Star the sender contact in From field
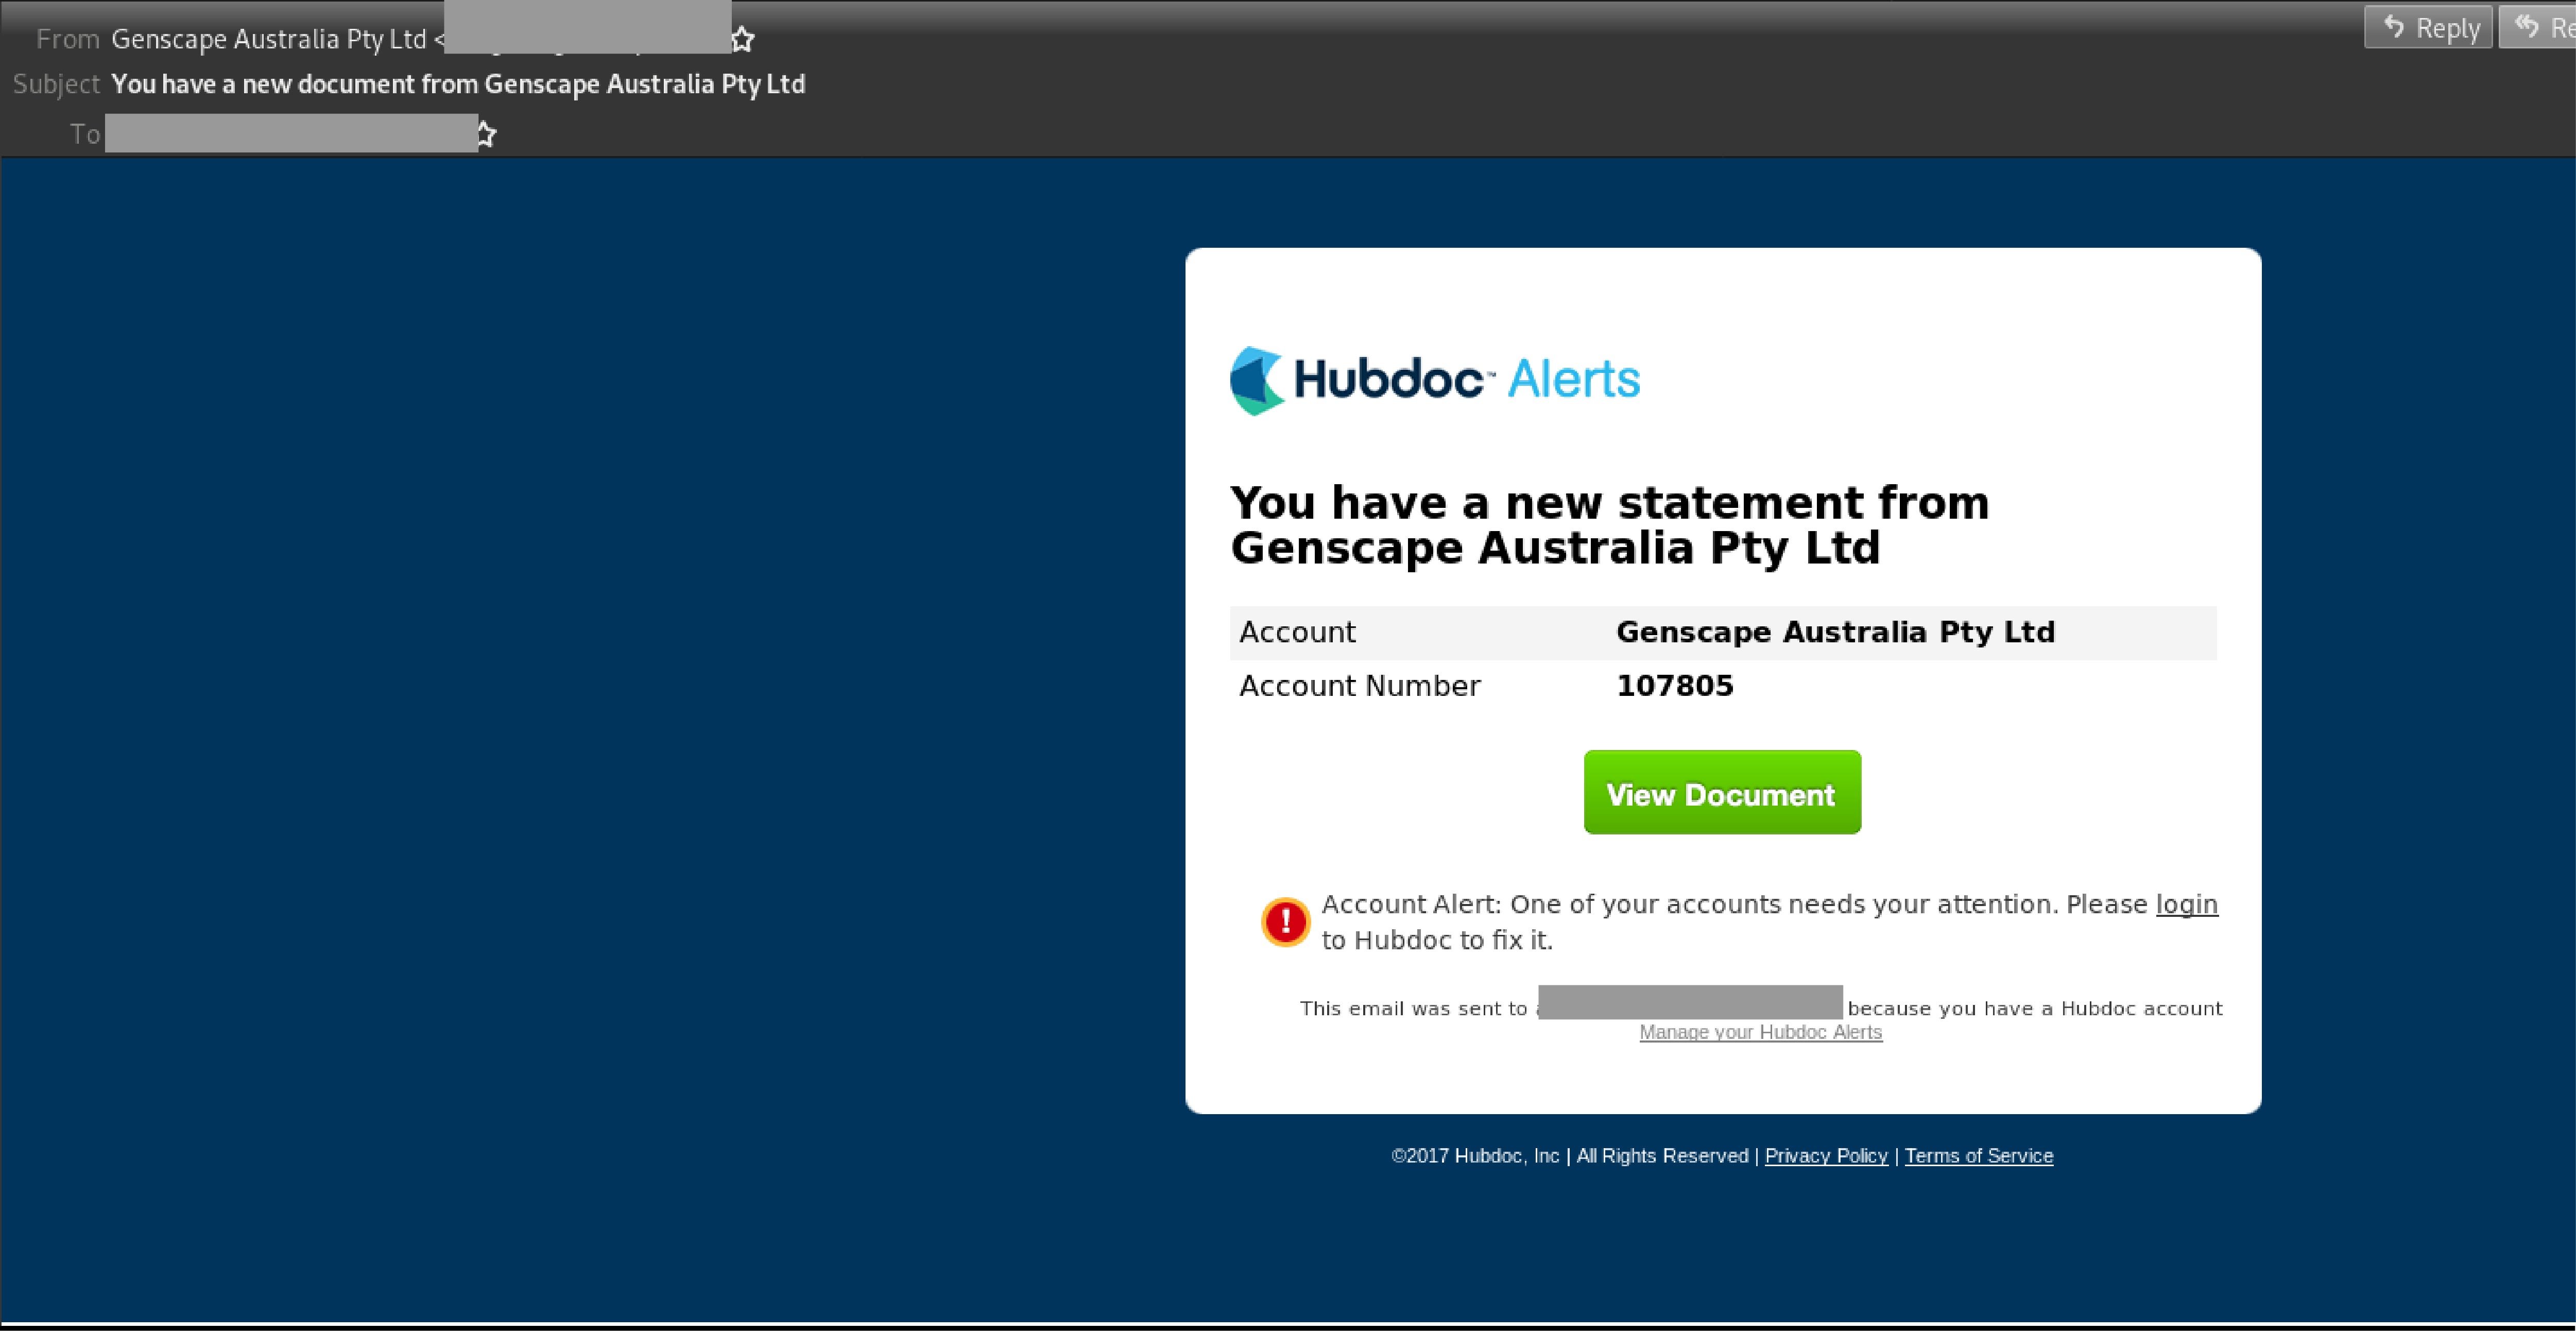 742,39
